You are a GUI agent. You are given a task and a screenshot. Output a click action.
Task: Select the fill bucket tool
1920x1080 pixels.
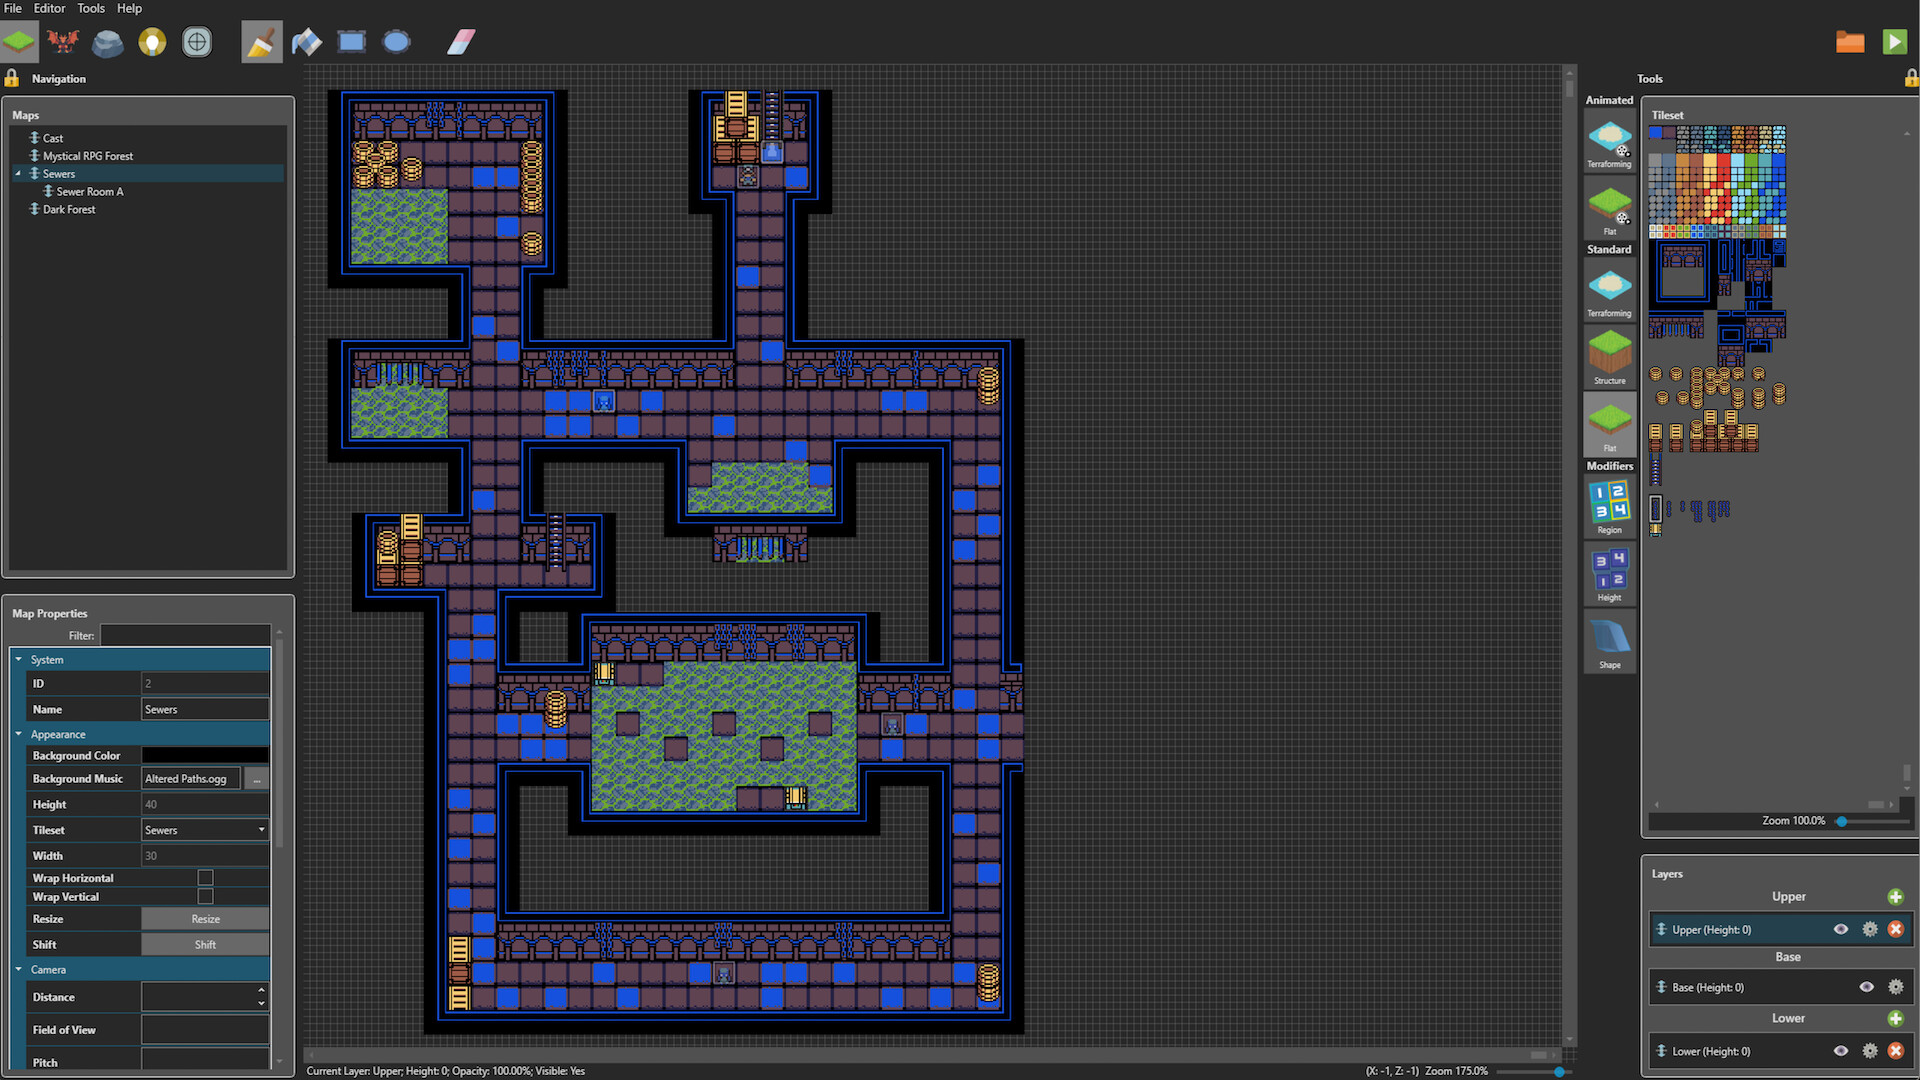point(306,41)
